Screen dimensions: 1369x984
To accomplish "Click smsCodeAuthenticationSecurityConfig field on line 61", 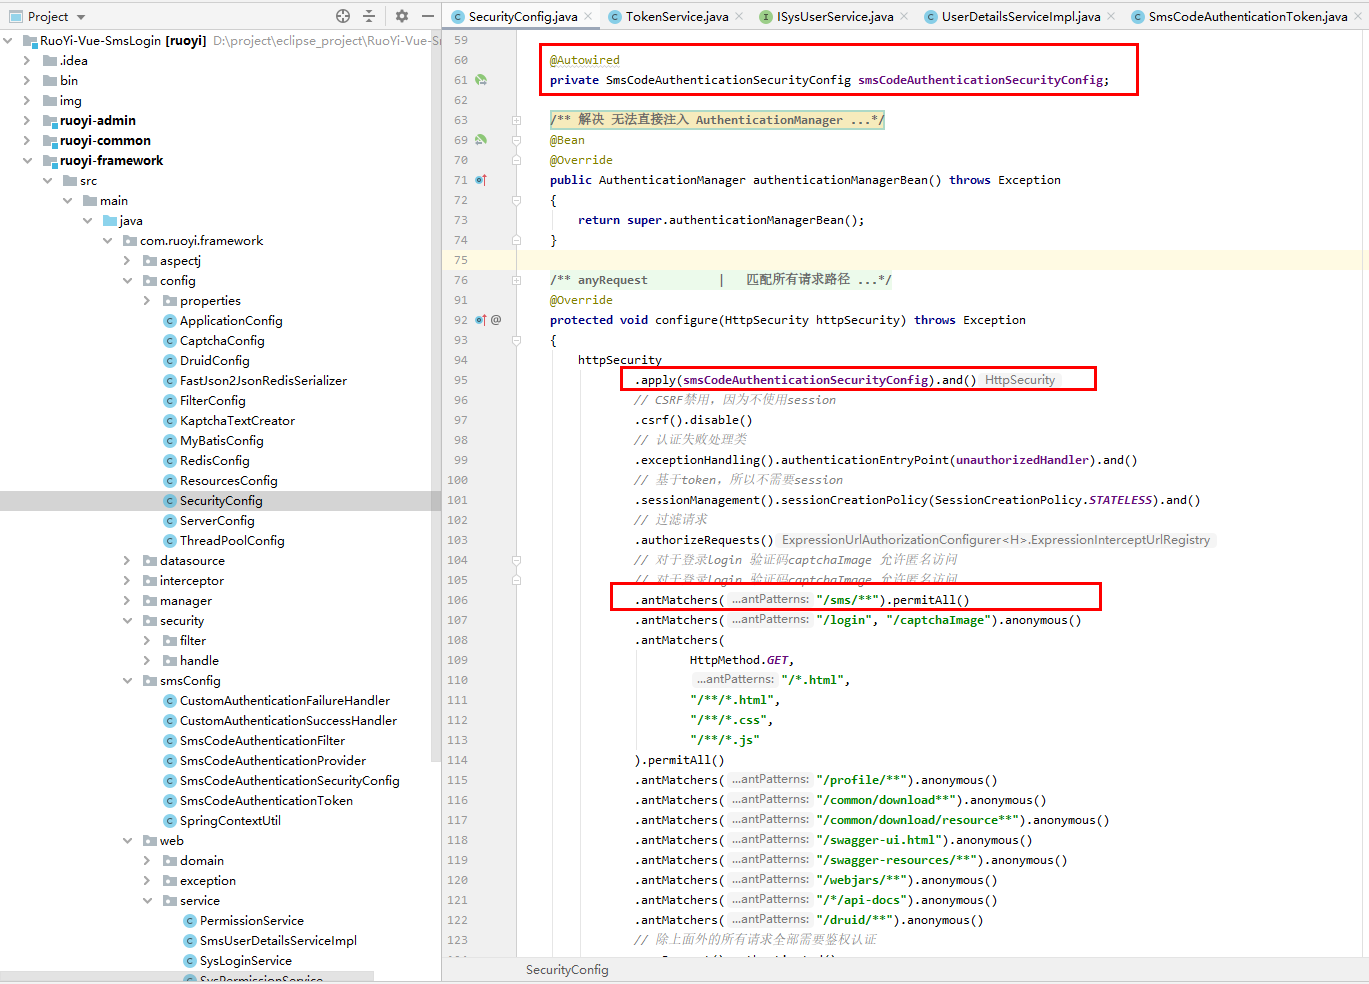I will [x=980, y=80].
